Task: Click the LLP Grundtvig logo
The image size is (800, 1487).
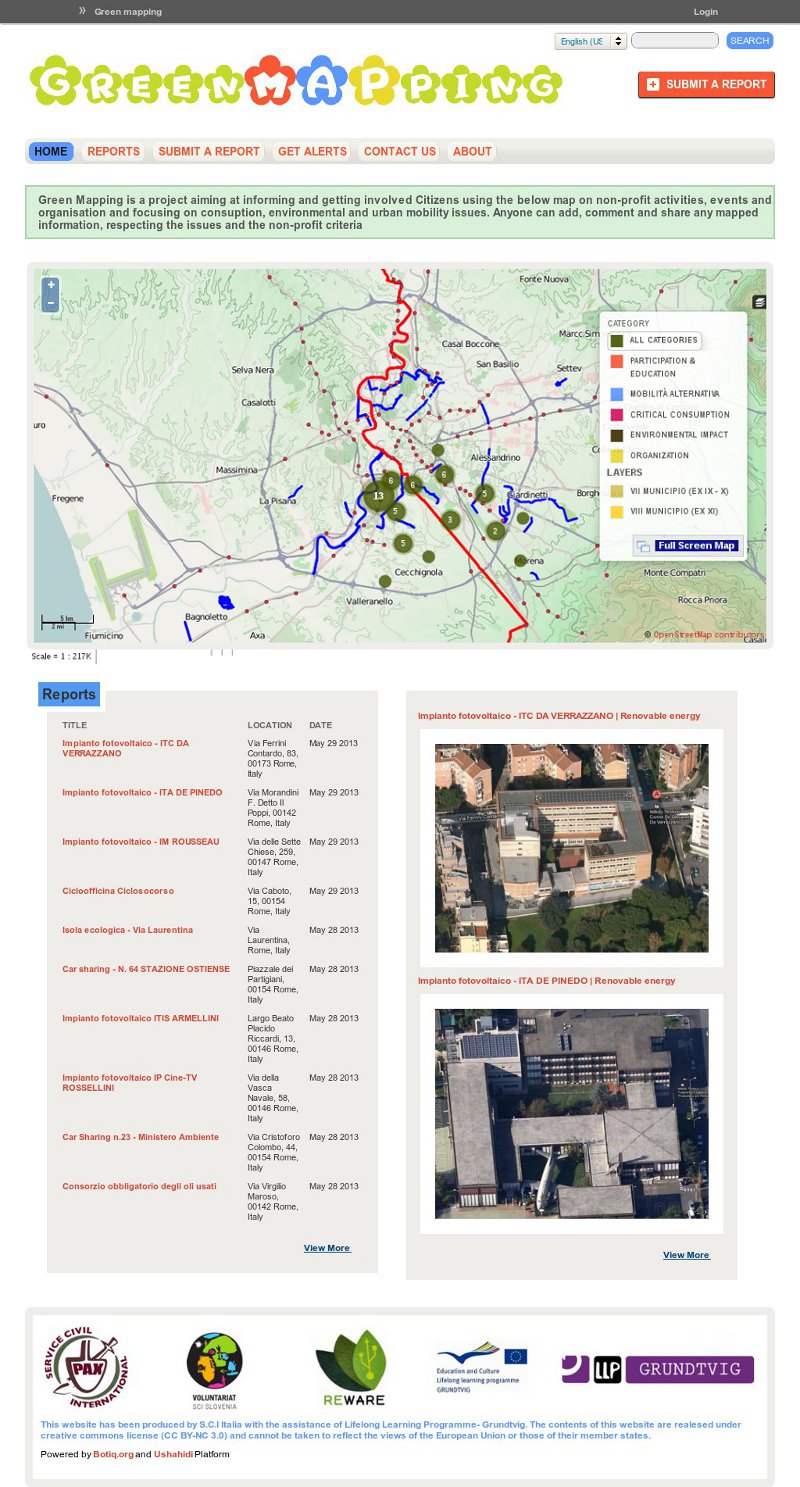Action: point(657,1369)
